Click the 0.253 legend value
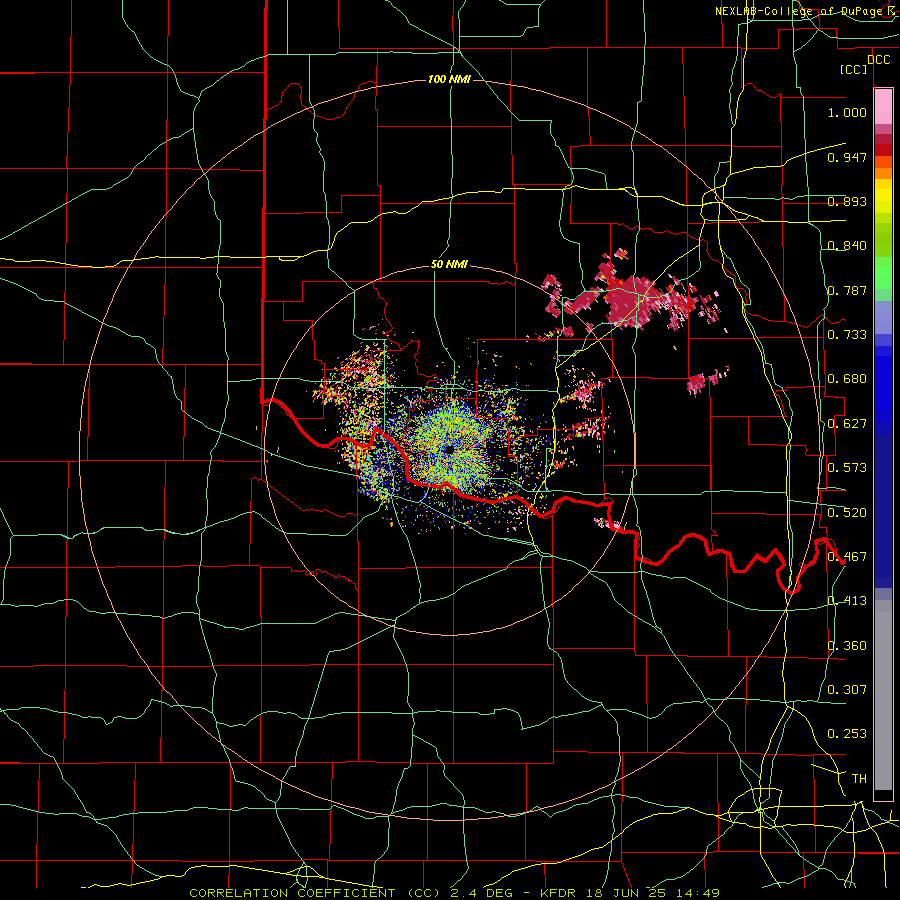This screenshot has height=900, width=900. [x=847, y=734]
